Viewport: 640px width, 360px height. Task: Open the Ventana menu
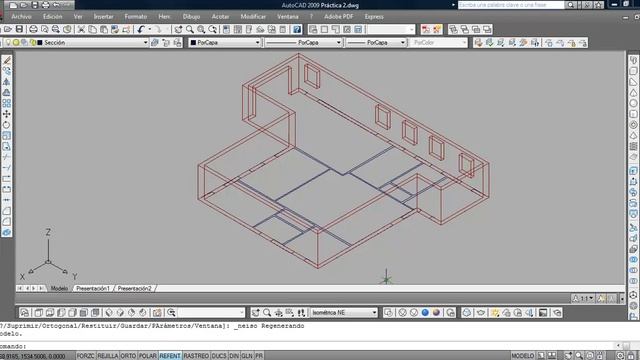[288, 17]
